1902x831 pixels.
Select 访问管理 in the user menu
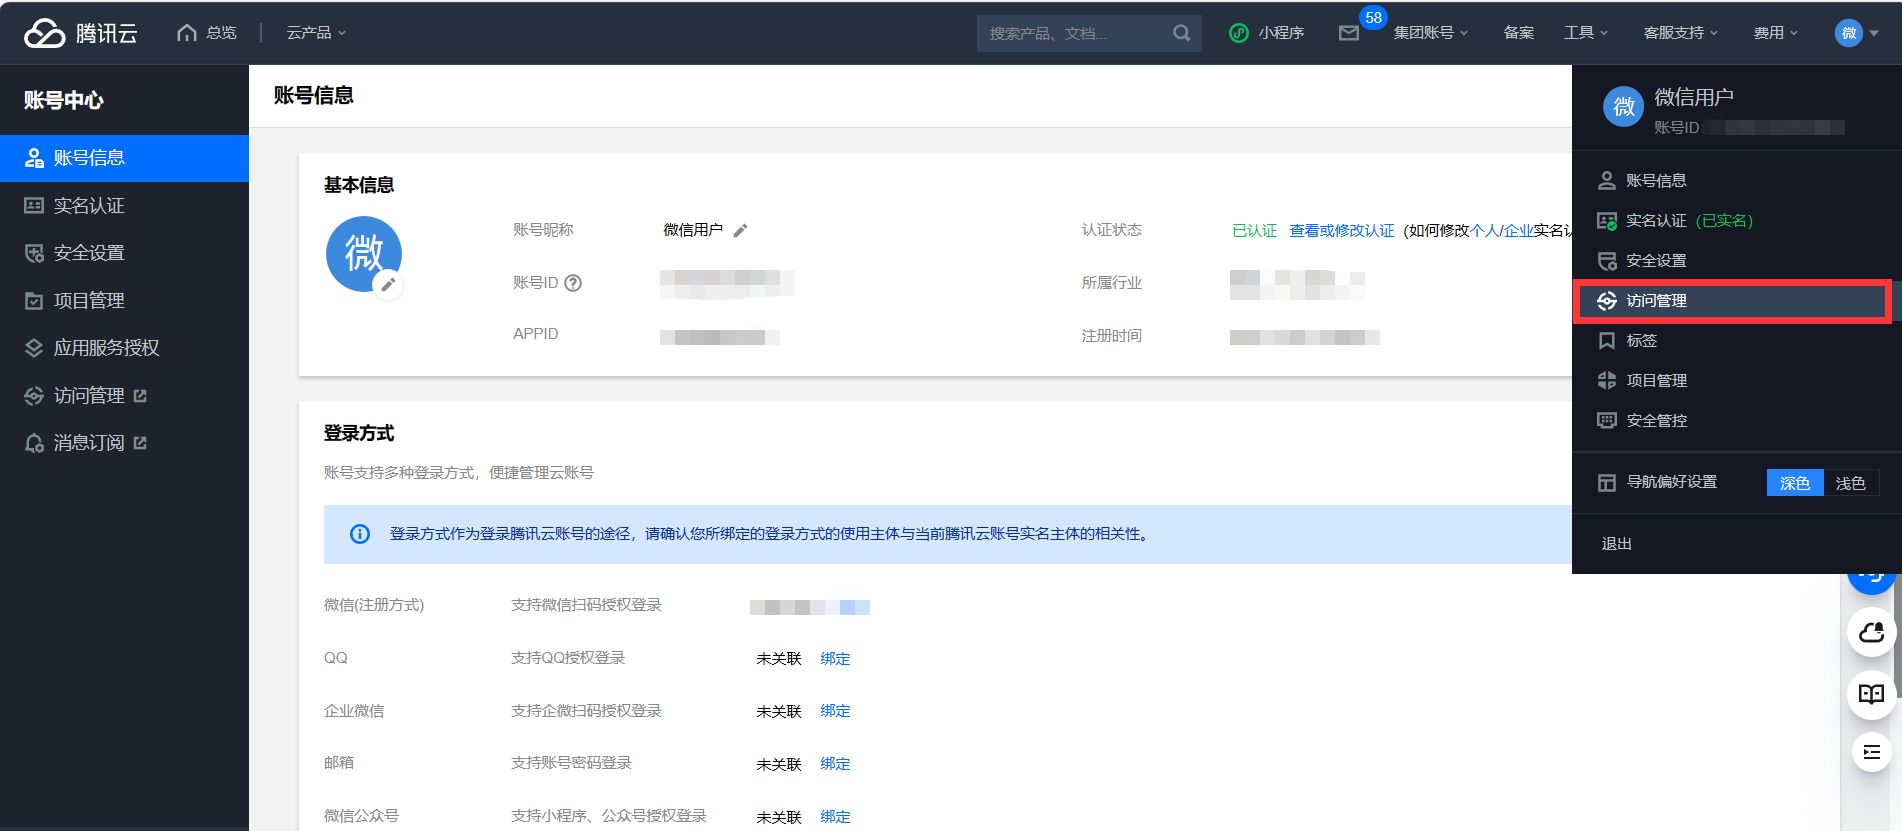coord(1656,301)
